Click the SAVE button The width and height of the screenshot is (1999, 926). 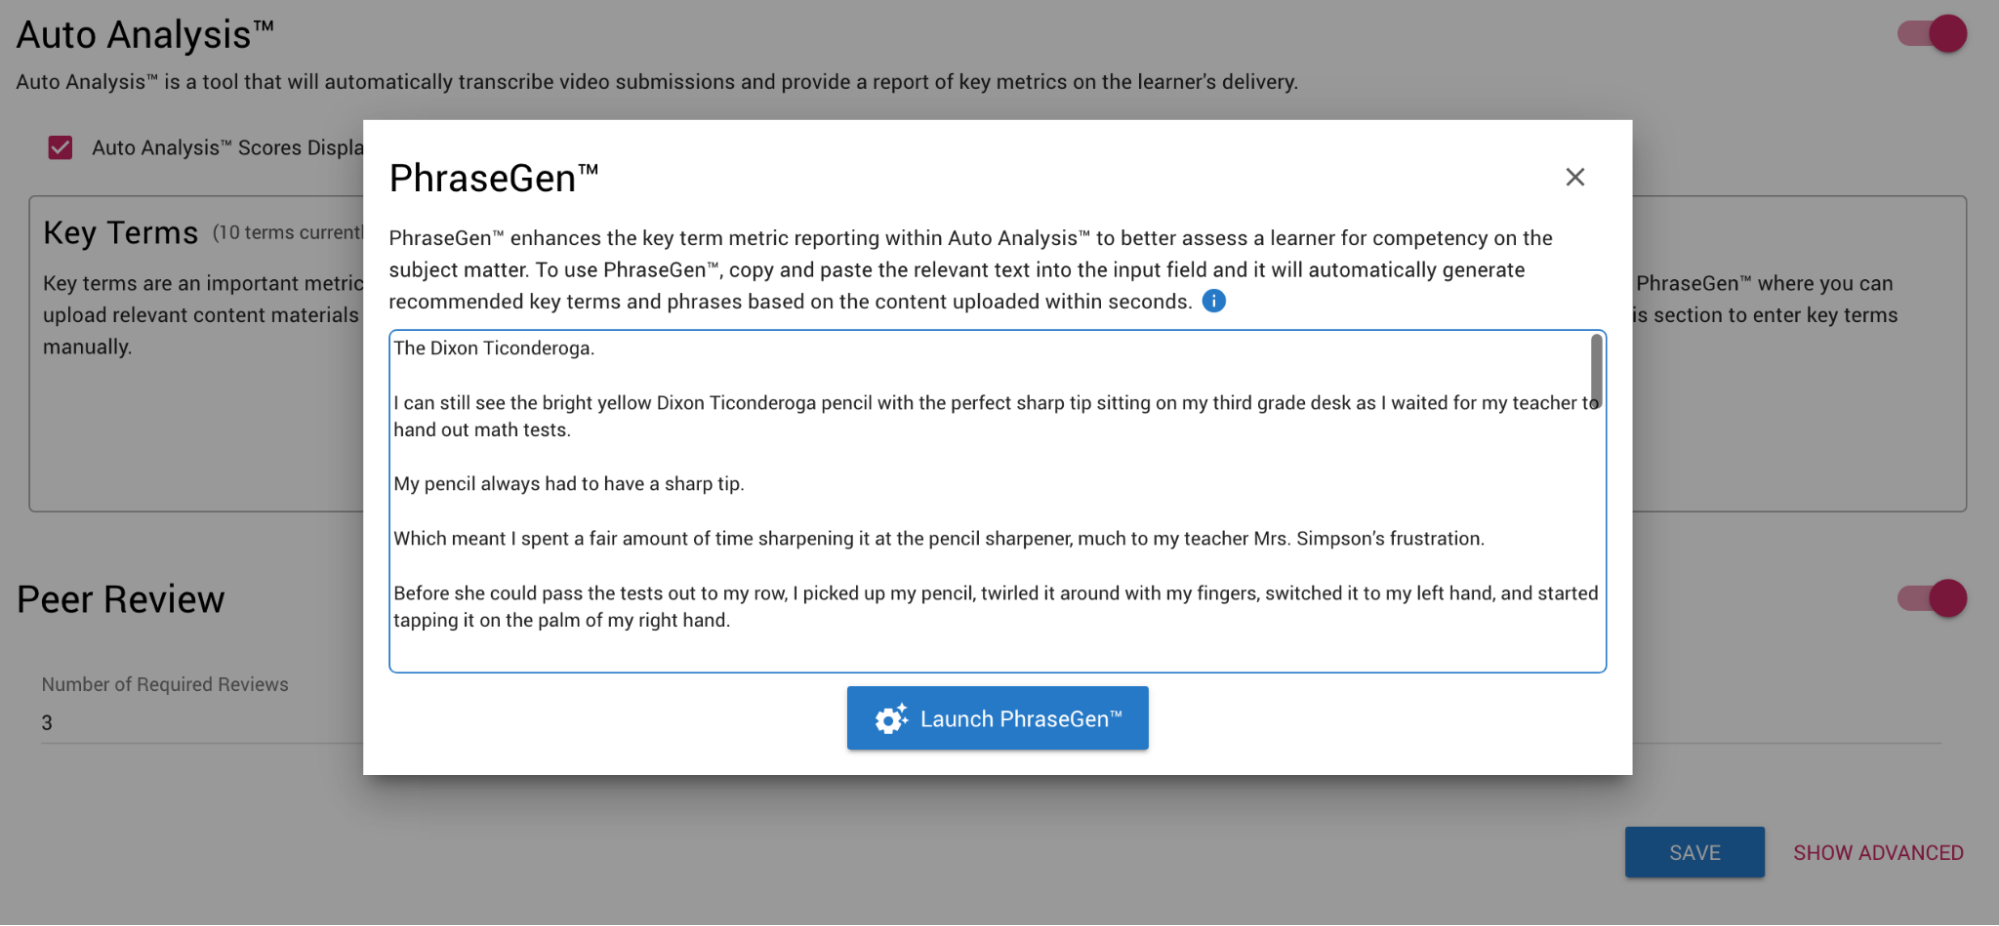click(x=1694, y=852)
